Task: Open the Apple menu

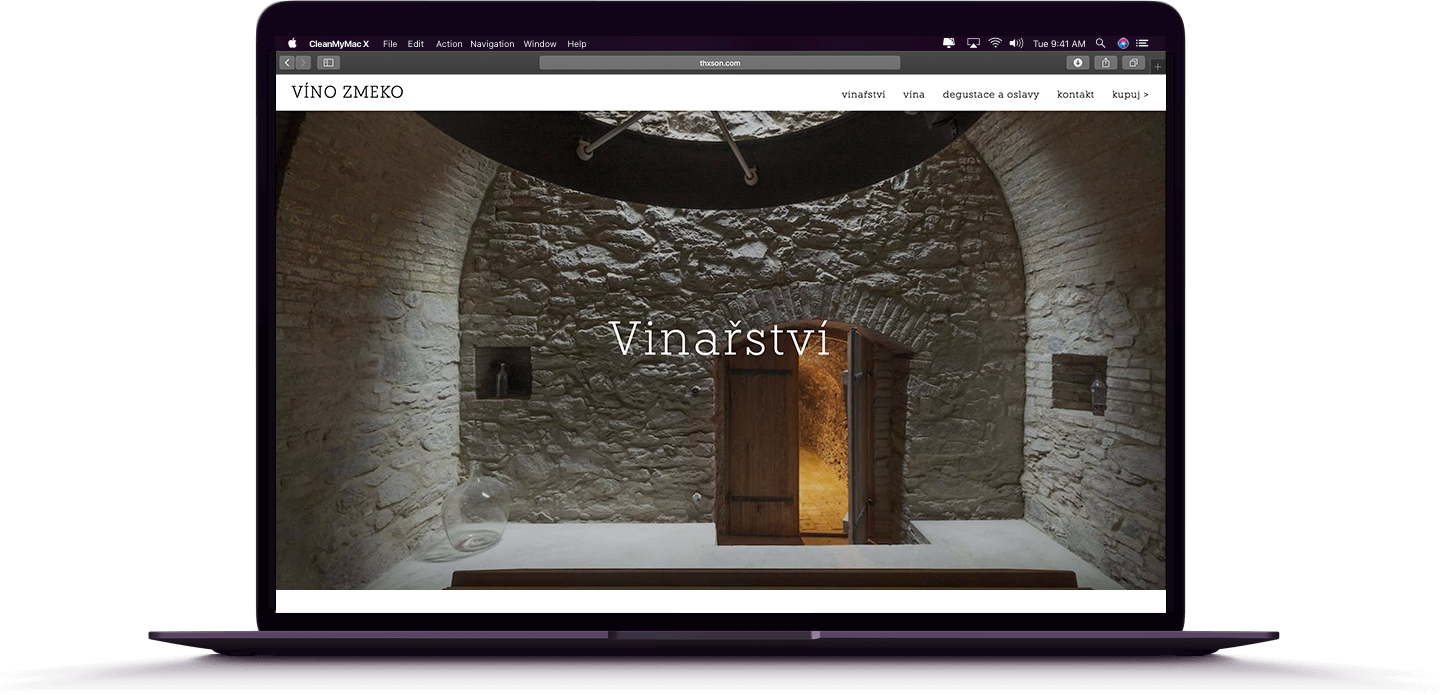Action: coord(293,44)
